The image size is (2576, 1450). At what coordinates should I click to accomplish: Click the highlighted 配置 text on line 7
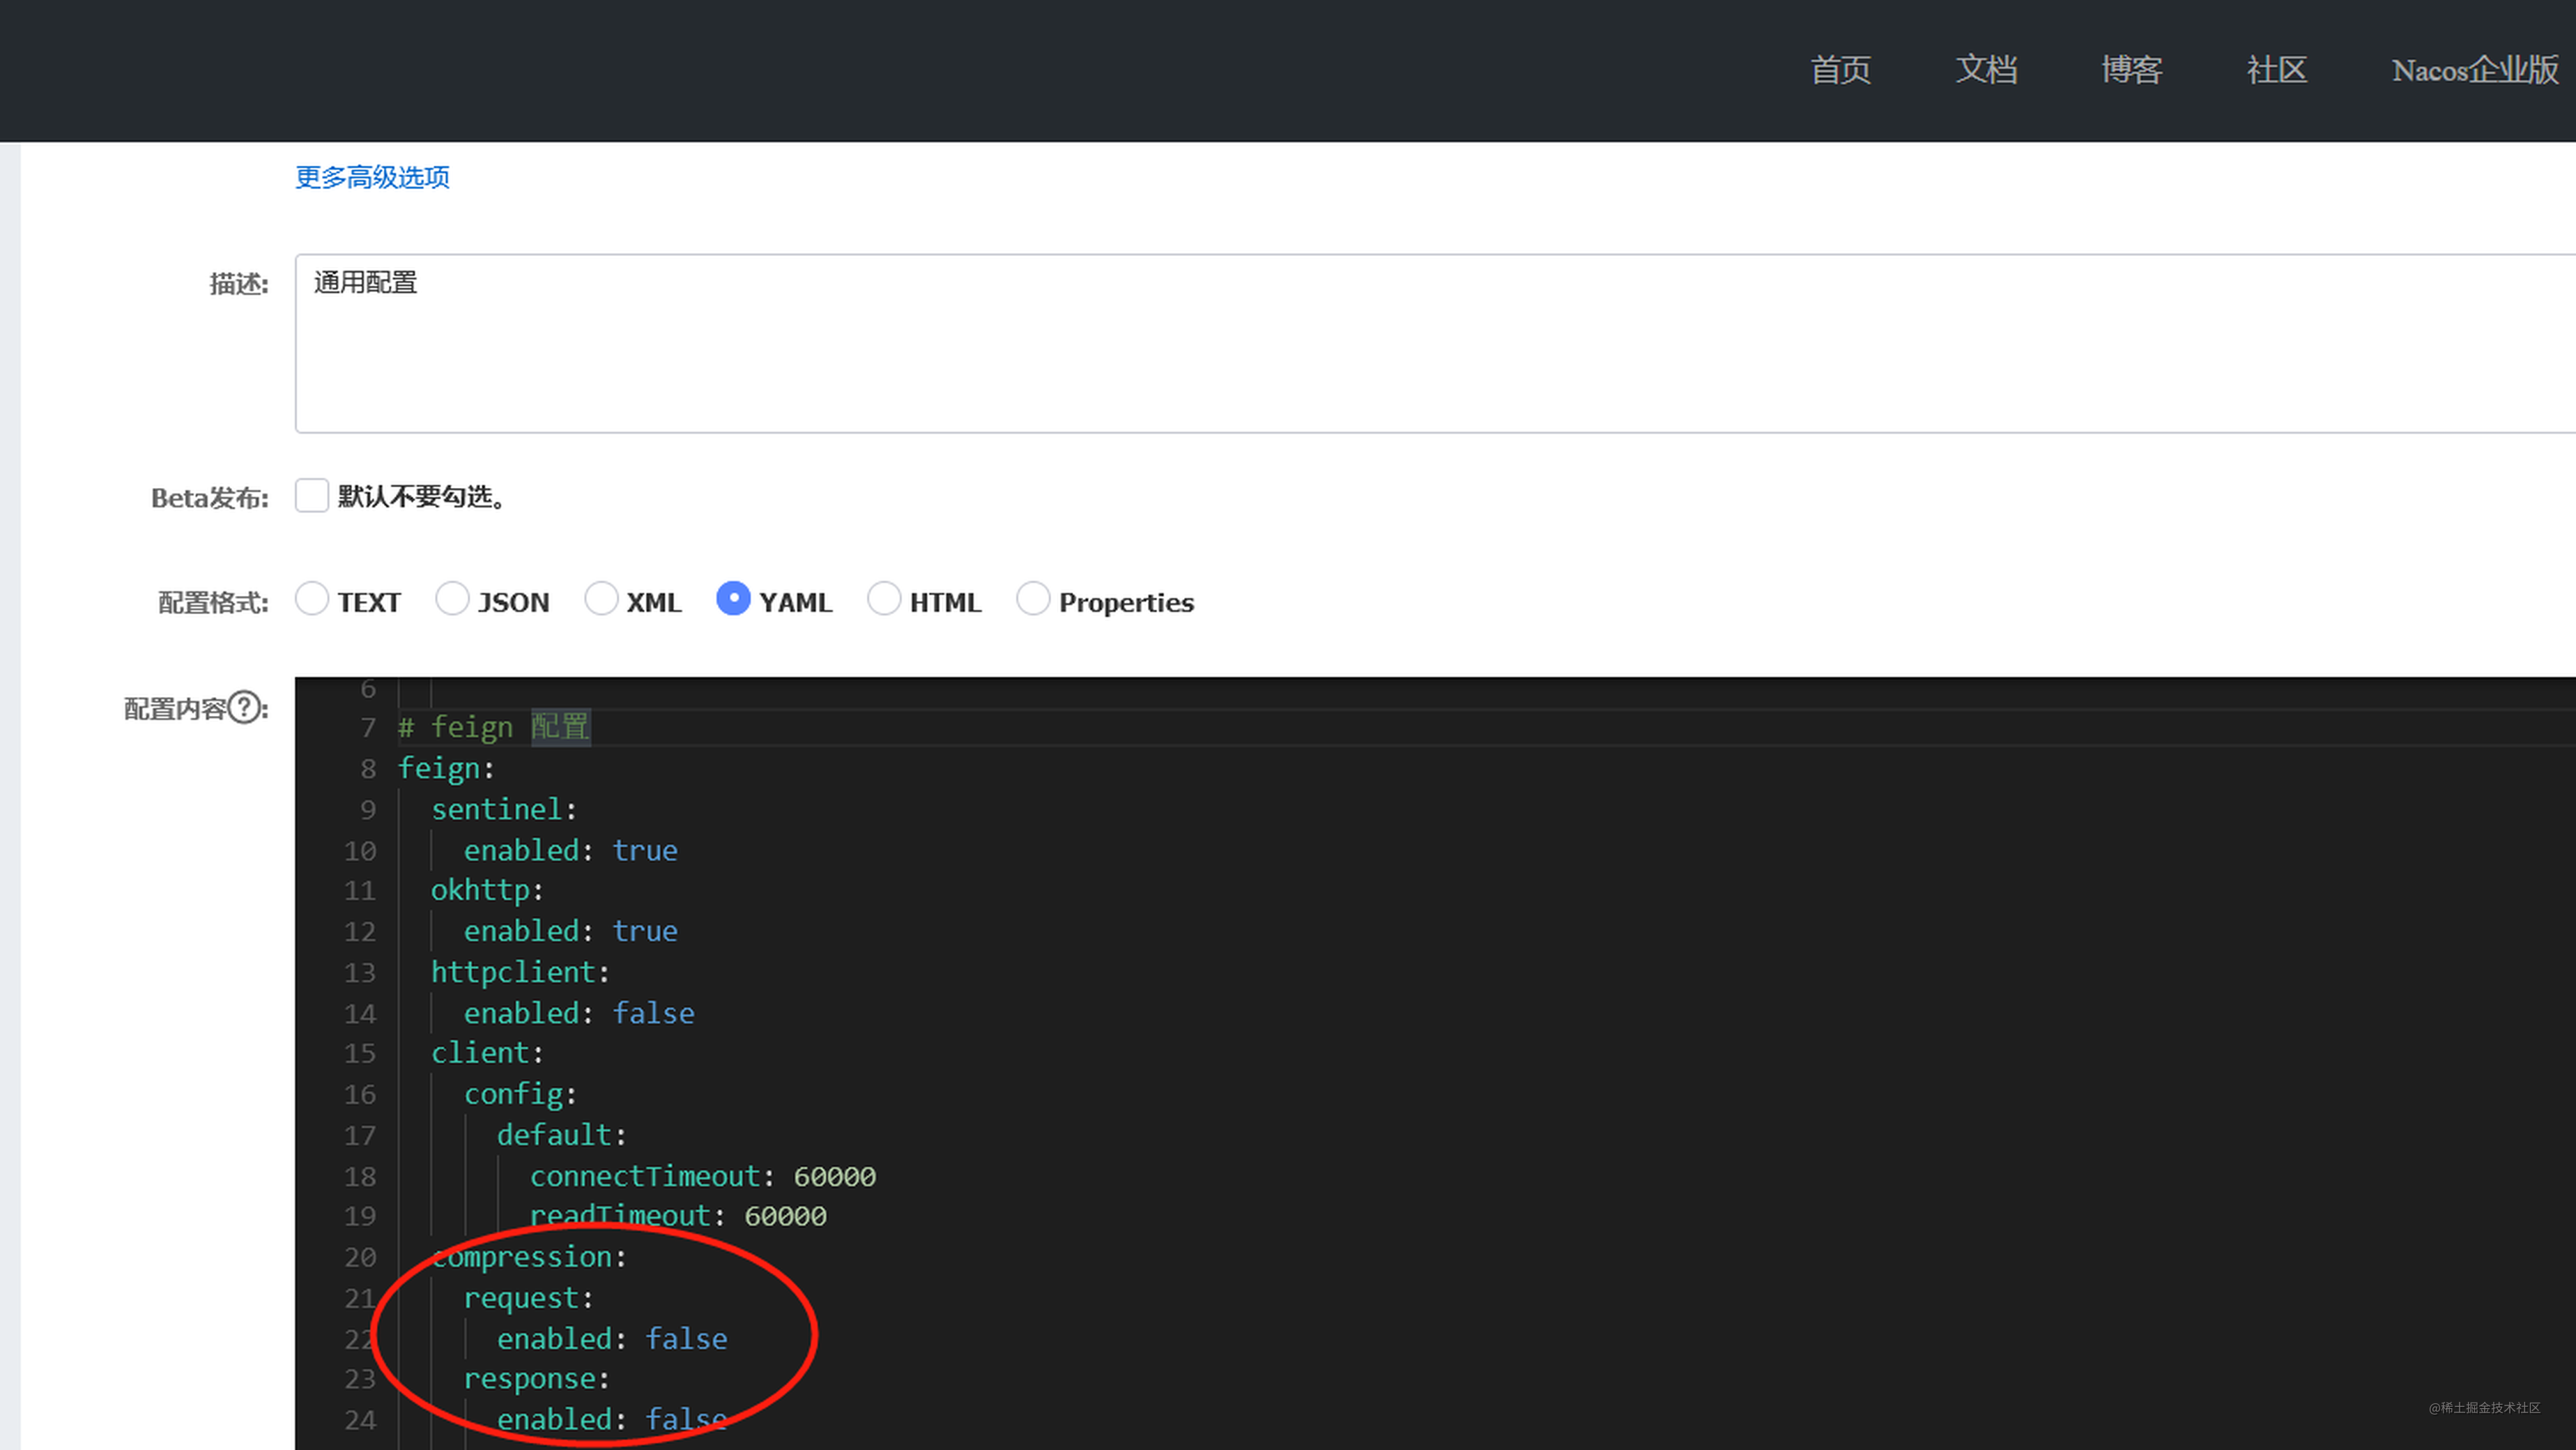tap(559, 727)
